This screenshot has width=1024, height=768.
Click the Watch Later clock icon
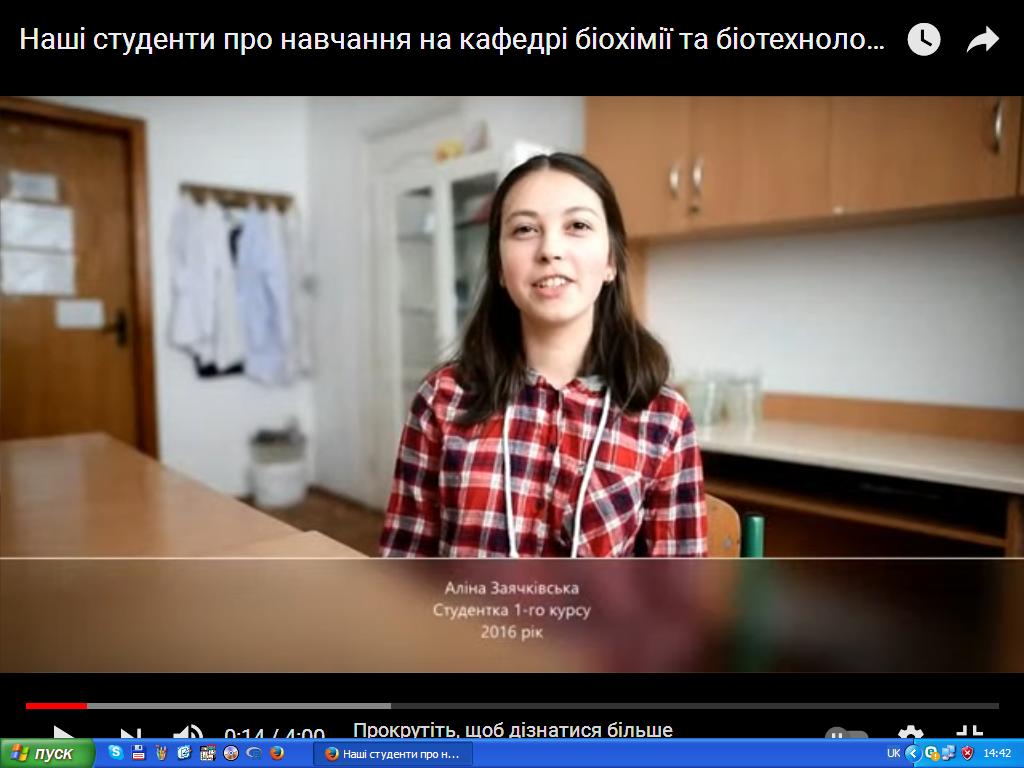pos(923,40)
